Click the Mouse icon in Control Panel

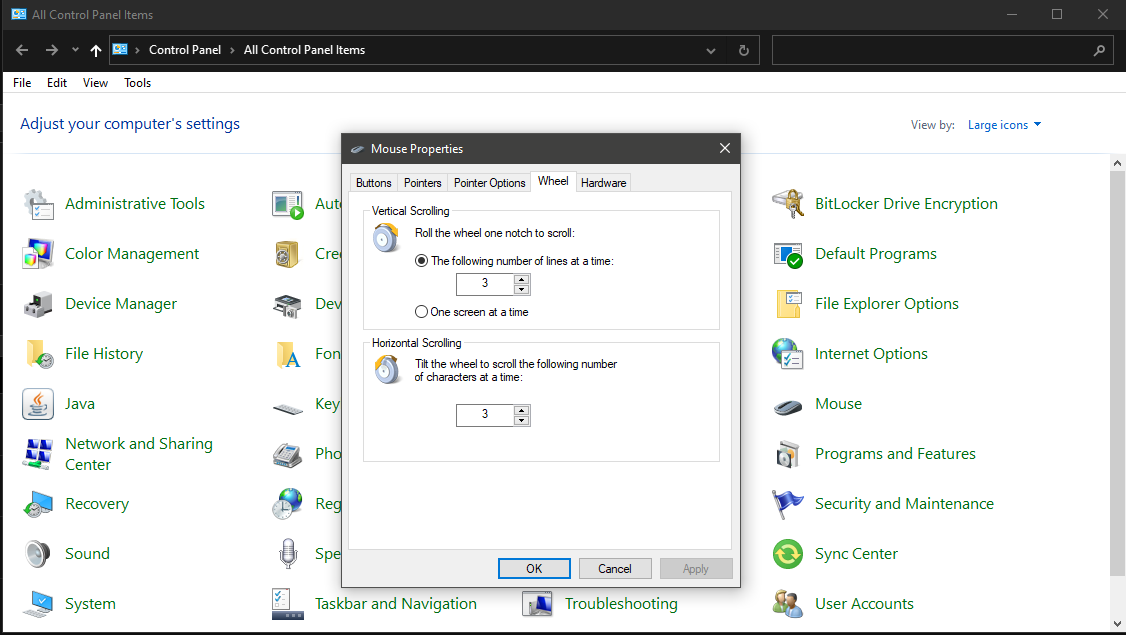point(788,407)
